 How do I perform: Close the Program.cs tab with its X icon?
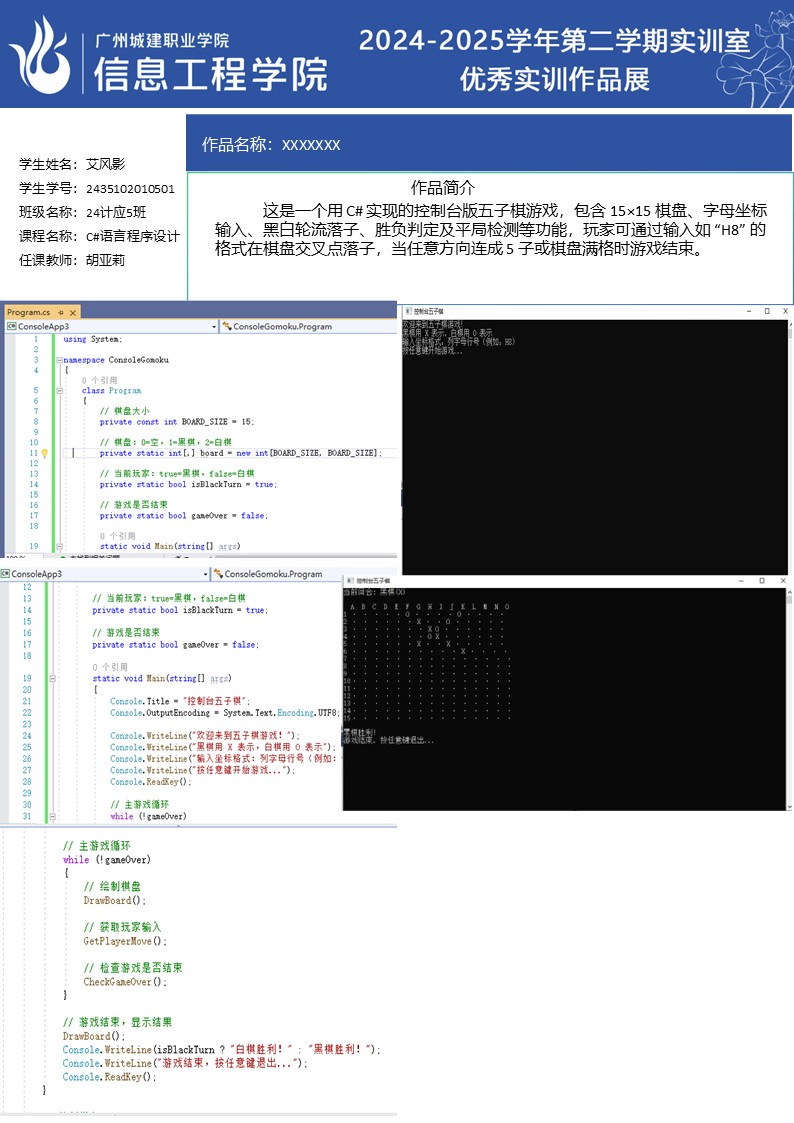(73, 312)
